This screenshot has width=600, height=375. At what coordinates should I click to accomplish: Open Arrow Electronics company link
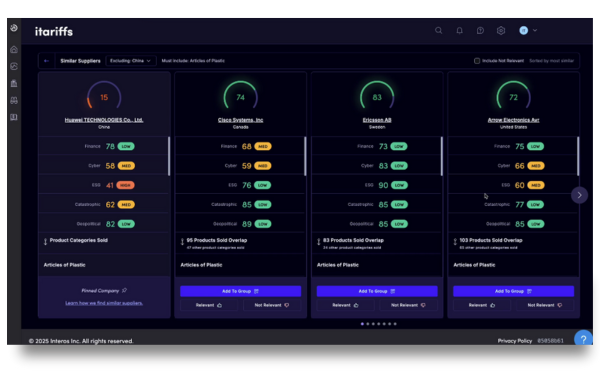tap(513, 120)
